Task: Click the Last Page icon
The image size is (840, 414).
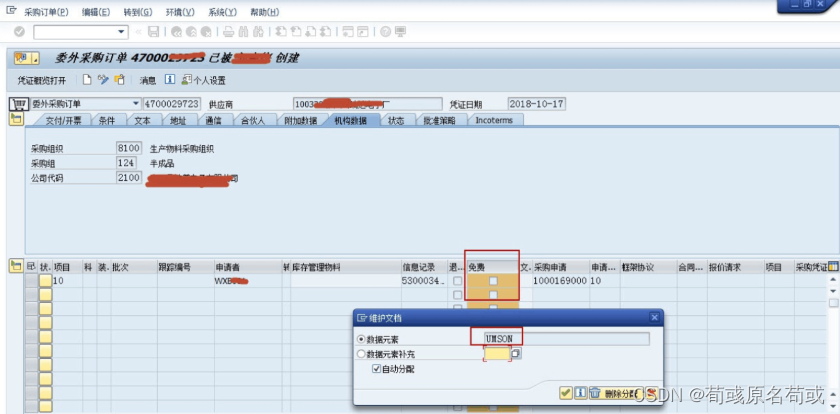Action: click(325, 32)
